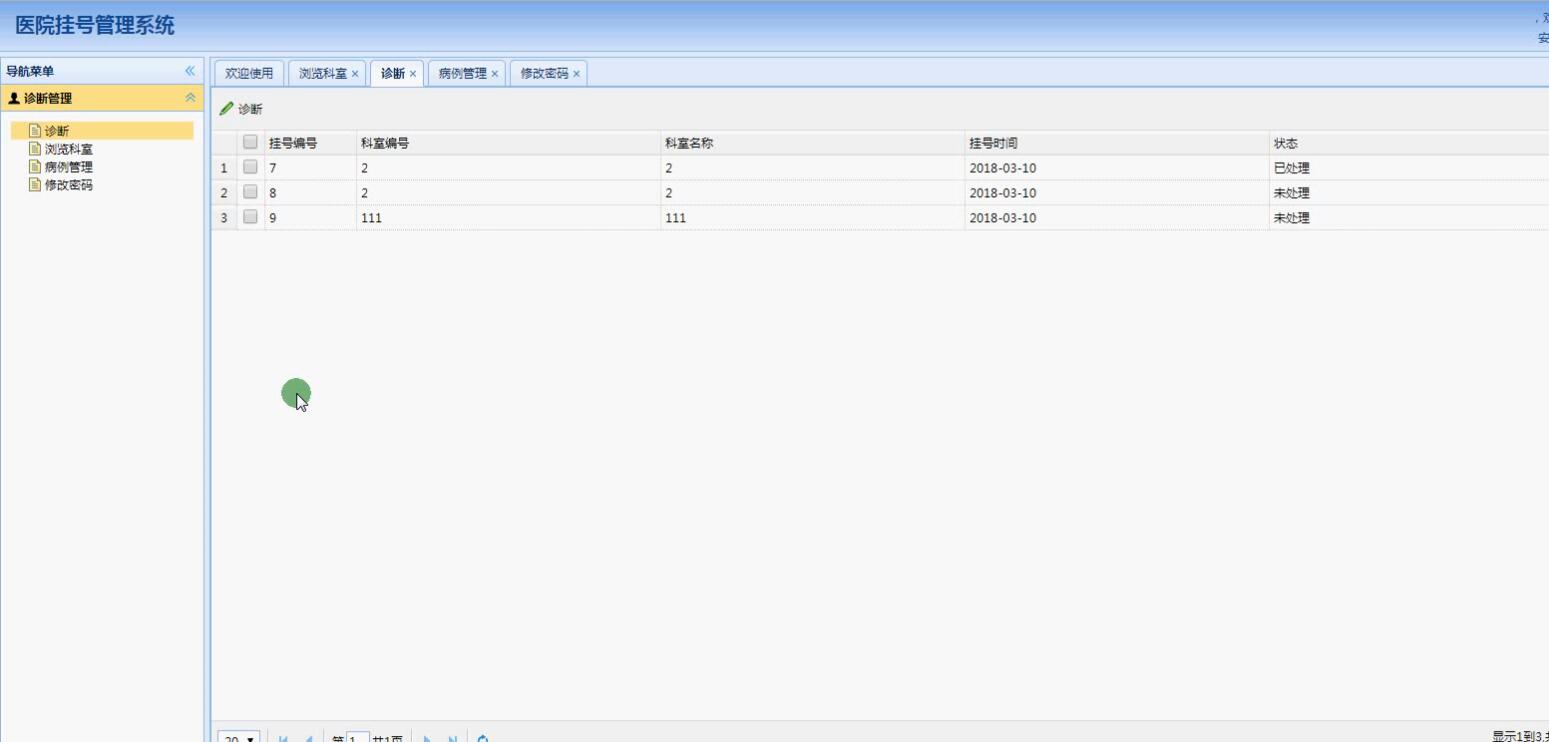Screen dimensions: 1549x742
Task: Tick the checkbox for 挂号编号 7
Action: (250, 167)
